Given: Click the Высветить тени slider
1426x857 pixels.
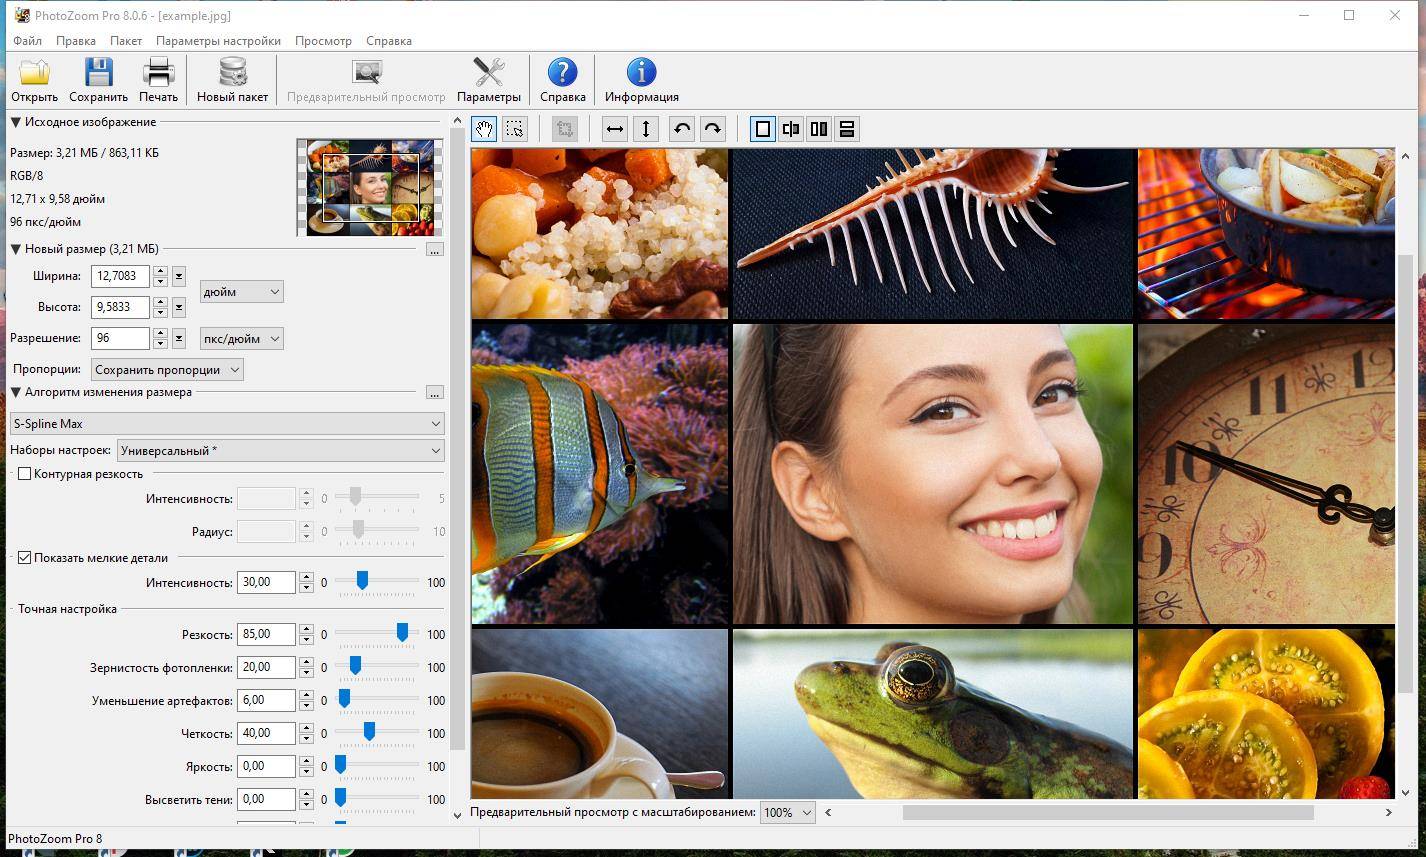Looking at the screenshot, I should tap(377, 799).
